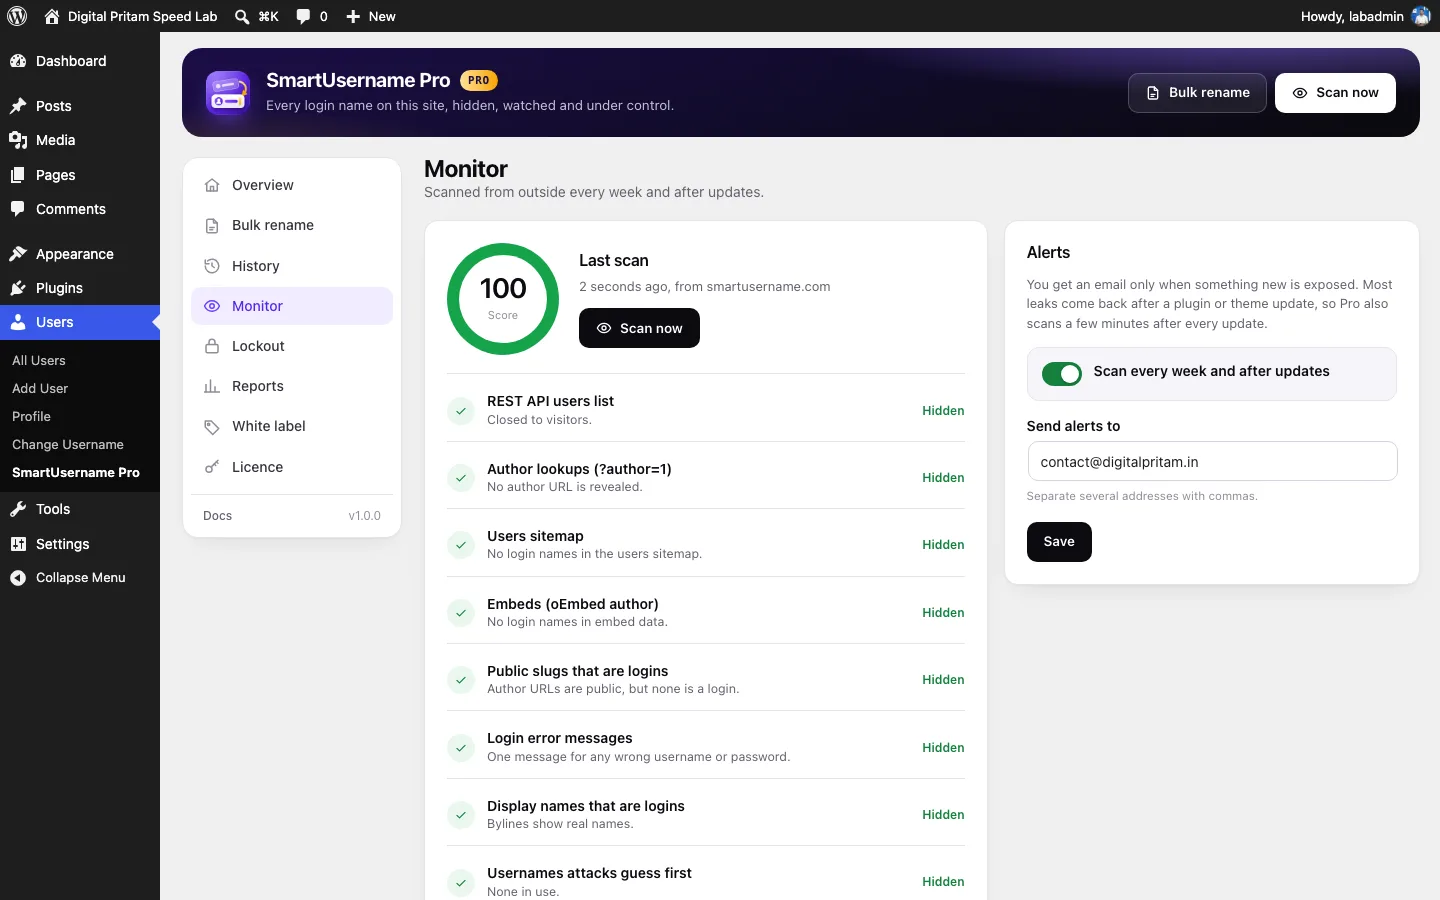Open the Add User submenu item
Screen dimensions: 1440x900
coord(80,388)
